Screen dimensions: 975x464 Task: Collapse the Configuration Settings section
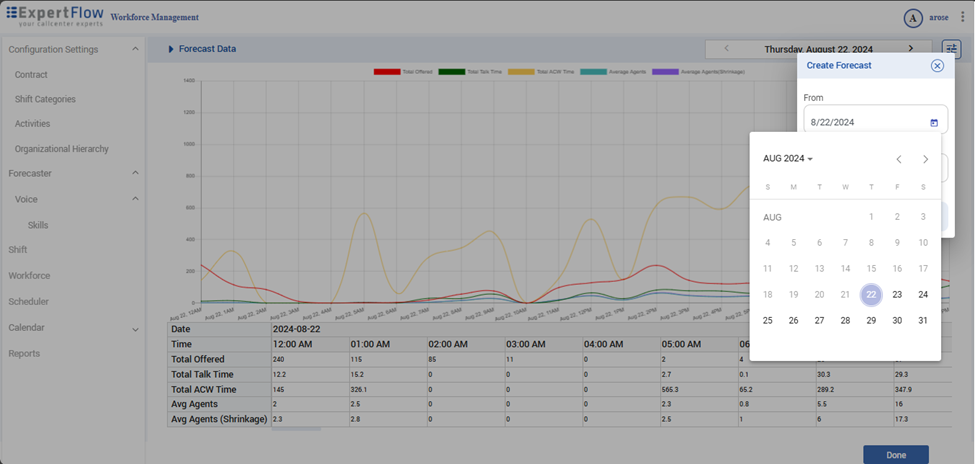pos(135,49)
